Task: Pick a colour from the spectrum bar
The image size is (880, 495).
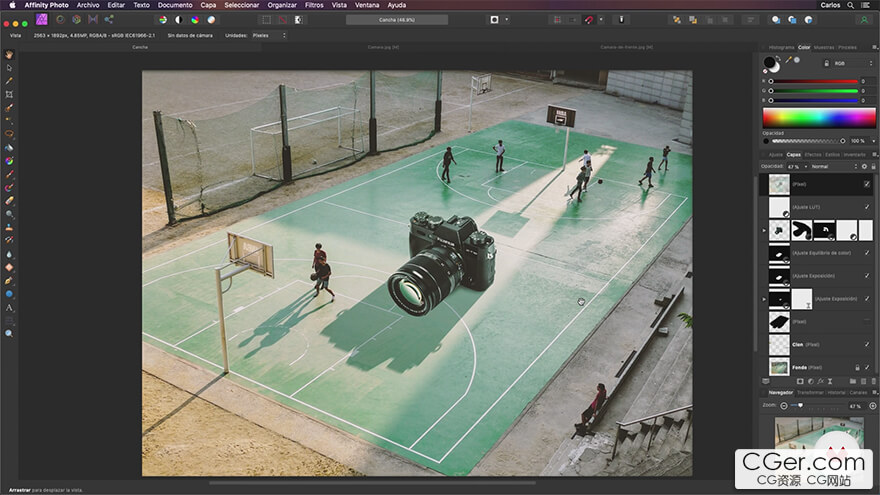Action: (819, 117)
